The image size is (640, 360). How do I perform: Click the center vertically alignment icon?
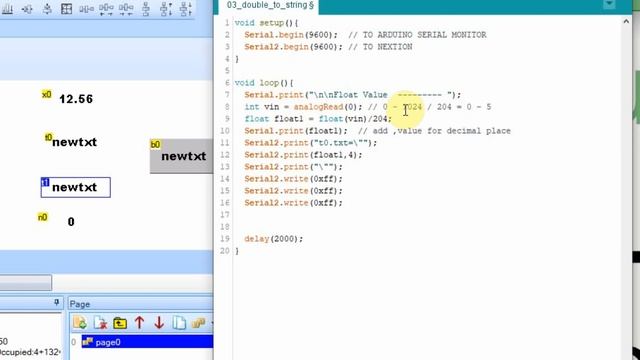click(47, 9)
